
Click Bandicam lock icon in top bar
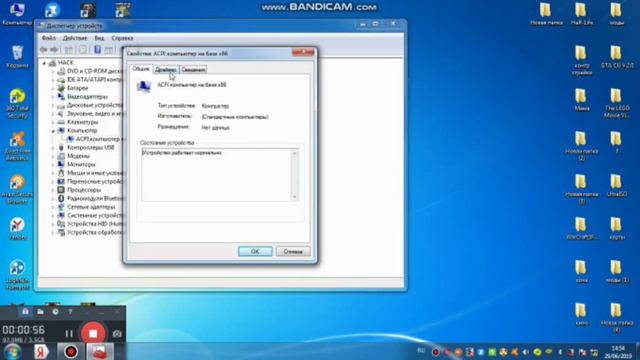pos(25,312)
